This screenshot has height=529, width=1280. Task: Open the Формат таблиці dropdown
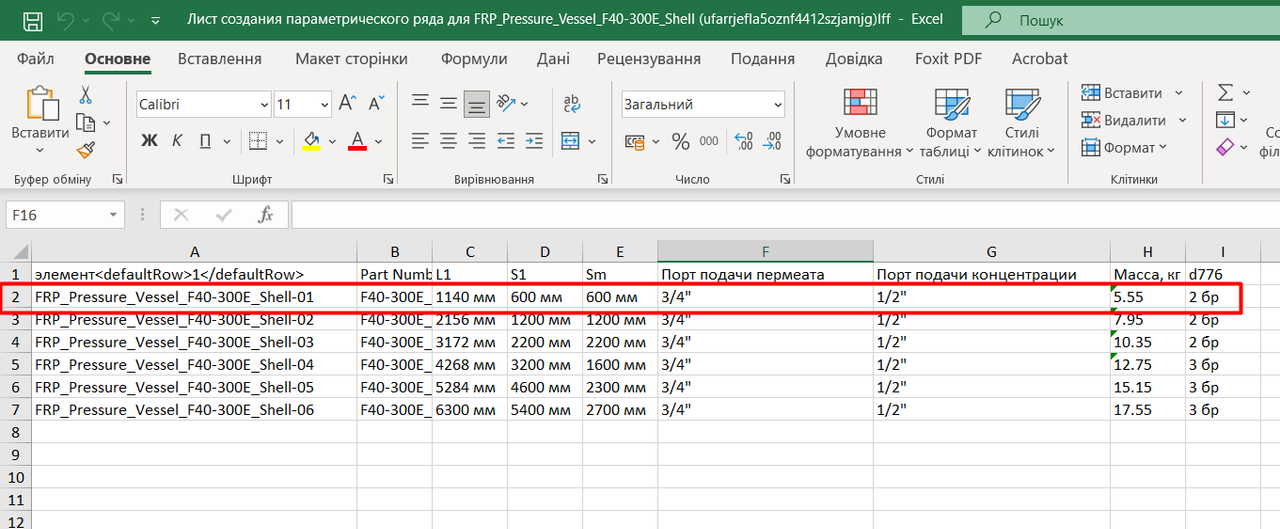pos(951,125)
